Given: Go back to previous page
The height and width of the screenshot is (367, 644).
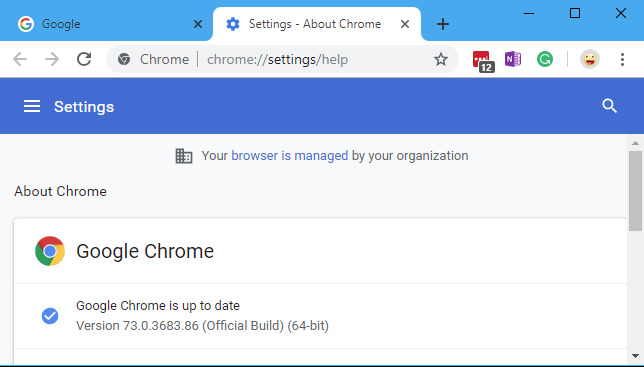Looking at the screenshot, I should (20, 60).
